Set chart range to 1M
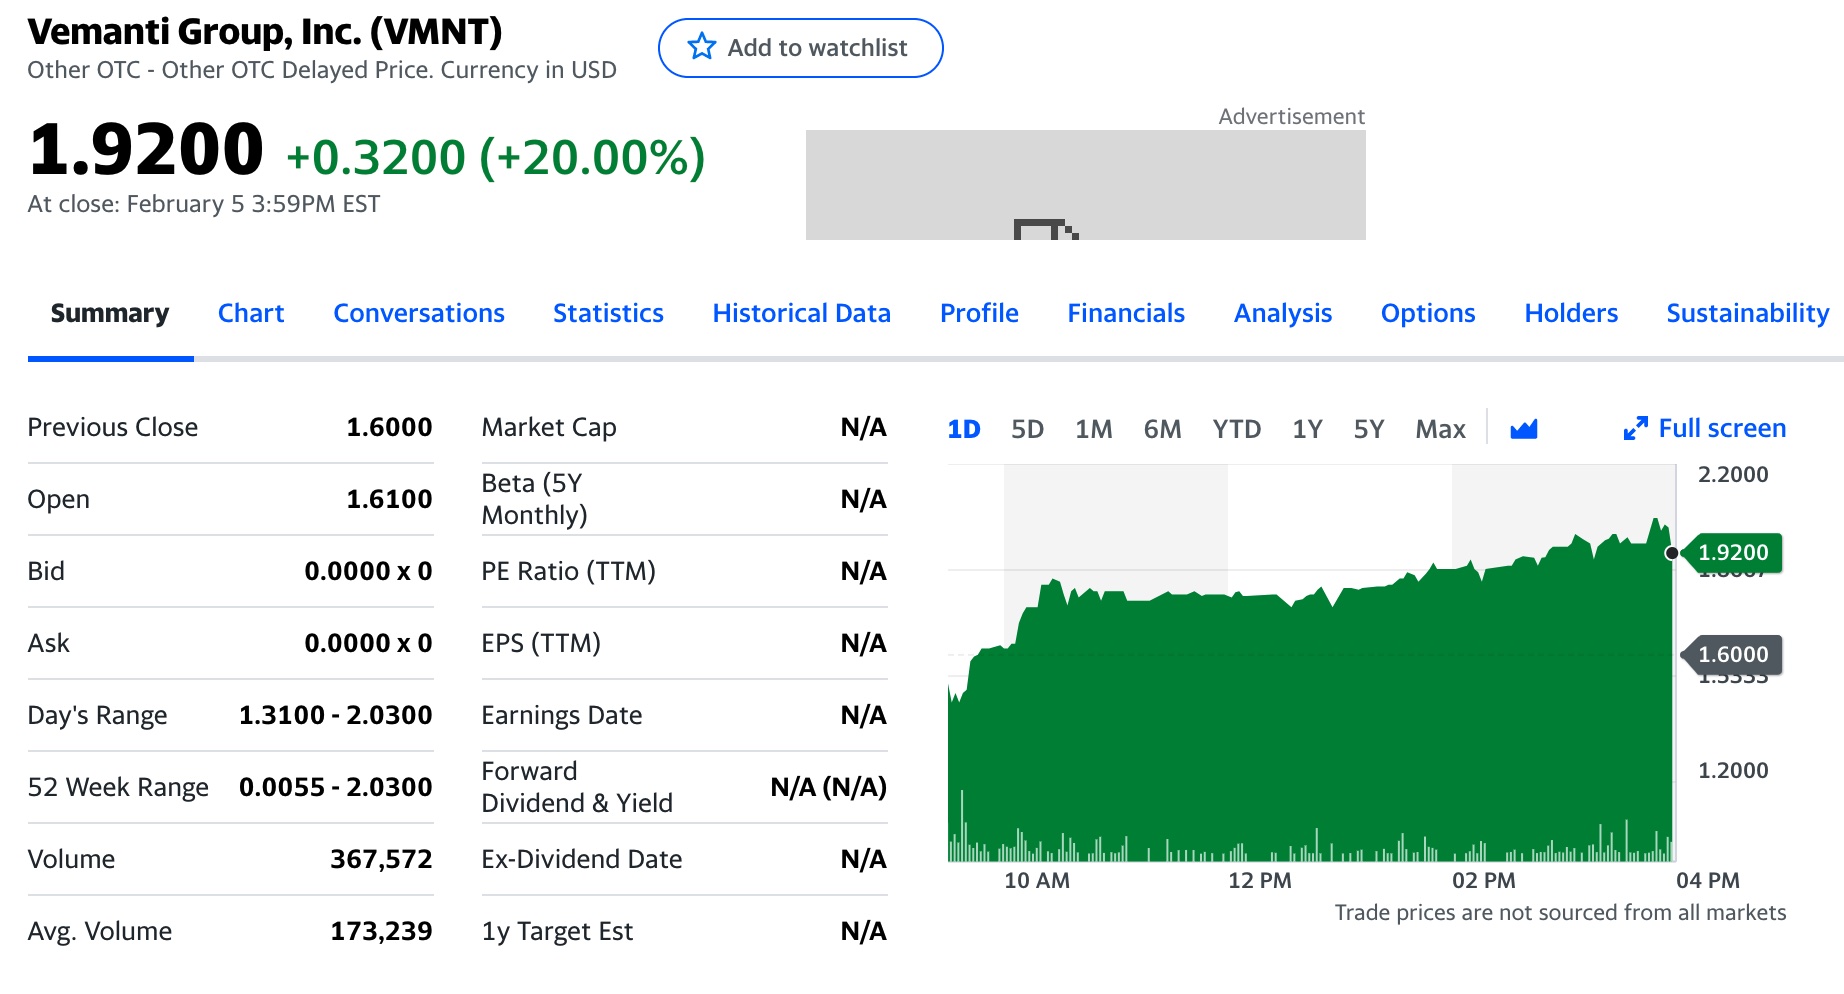This screenshot has height=994, width=1844. 1094,429
